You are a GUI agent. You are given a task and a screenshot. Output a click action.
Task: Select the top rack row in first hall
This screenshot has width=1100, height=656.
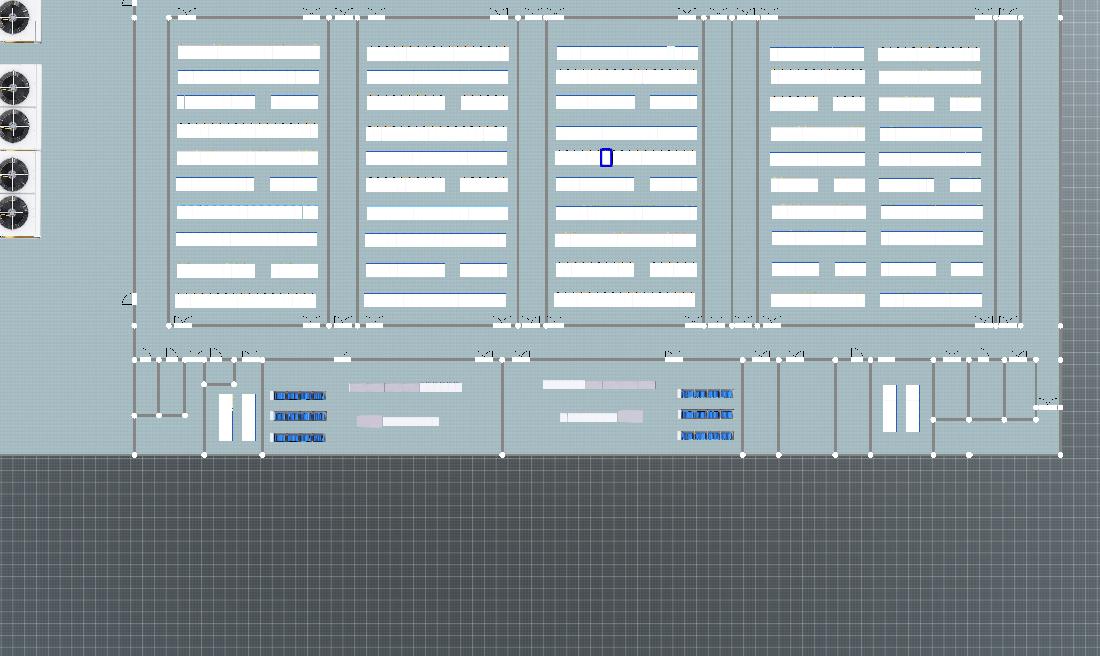[248, 52]
